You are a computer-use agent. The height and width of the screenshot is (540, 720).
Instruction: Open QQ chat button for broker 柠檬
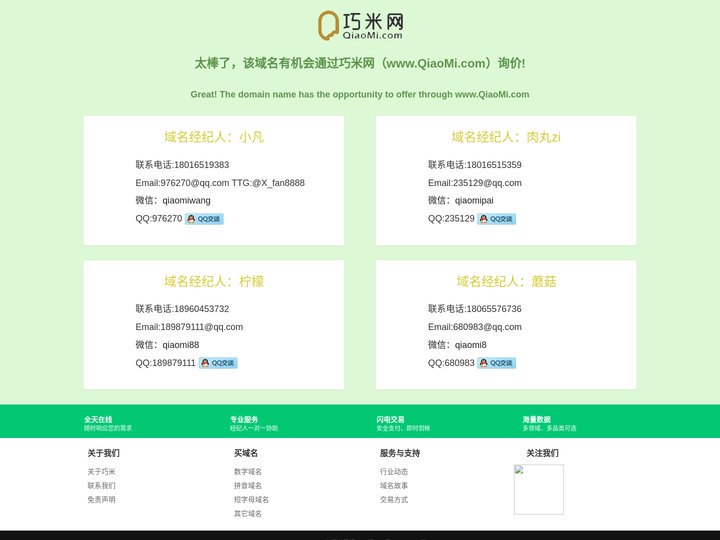click(218, 363)
